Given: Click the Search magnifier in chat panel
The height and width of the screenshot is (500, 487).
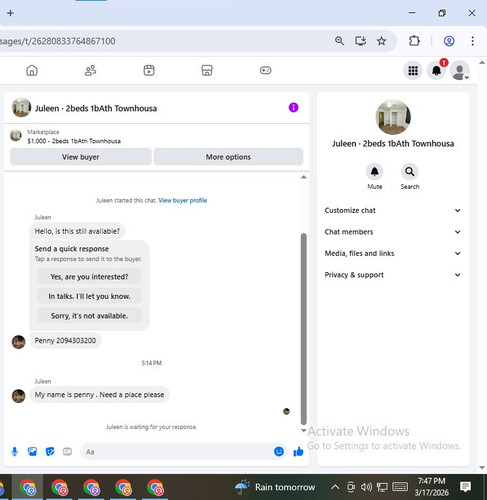Looking at the screenshot, I should pos(410,172).
